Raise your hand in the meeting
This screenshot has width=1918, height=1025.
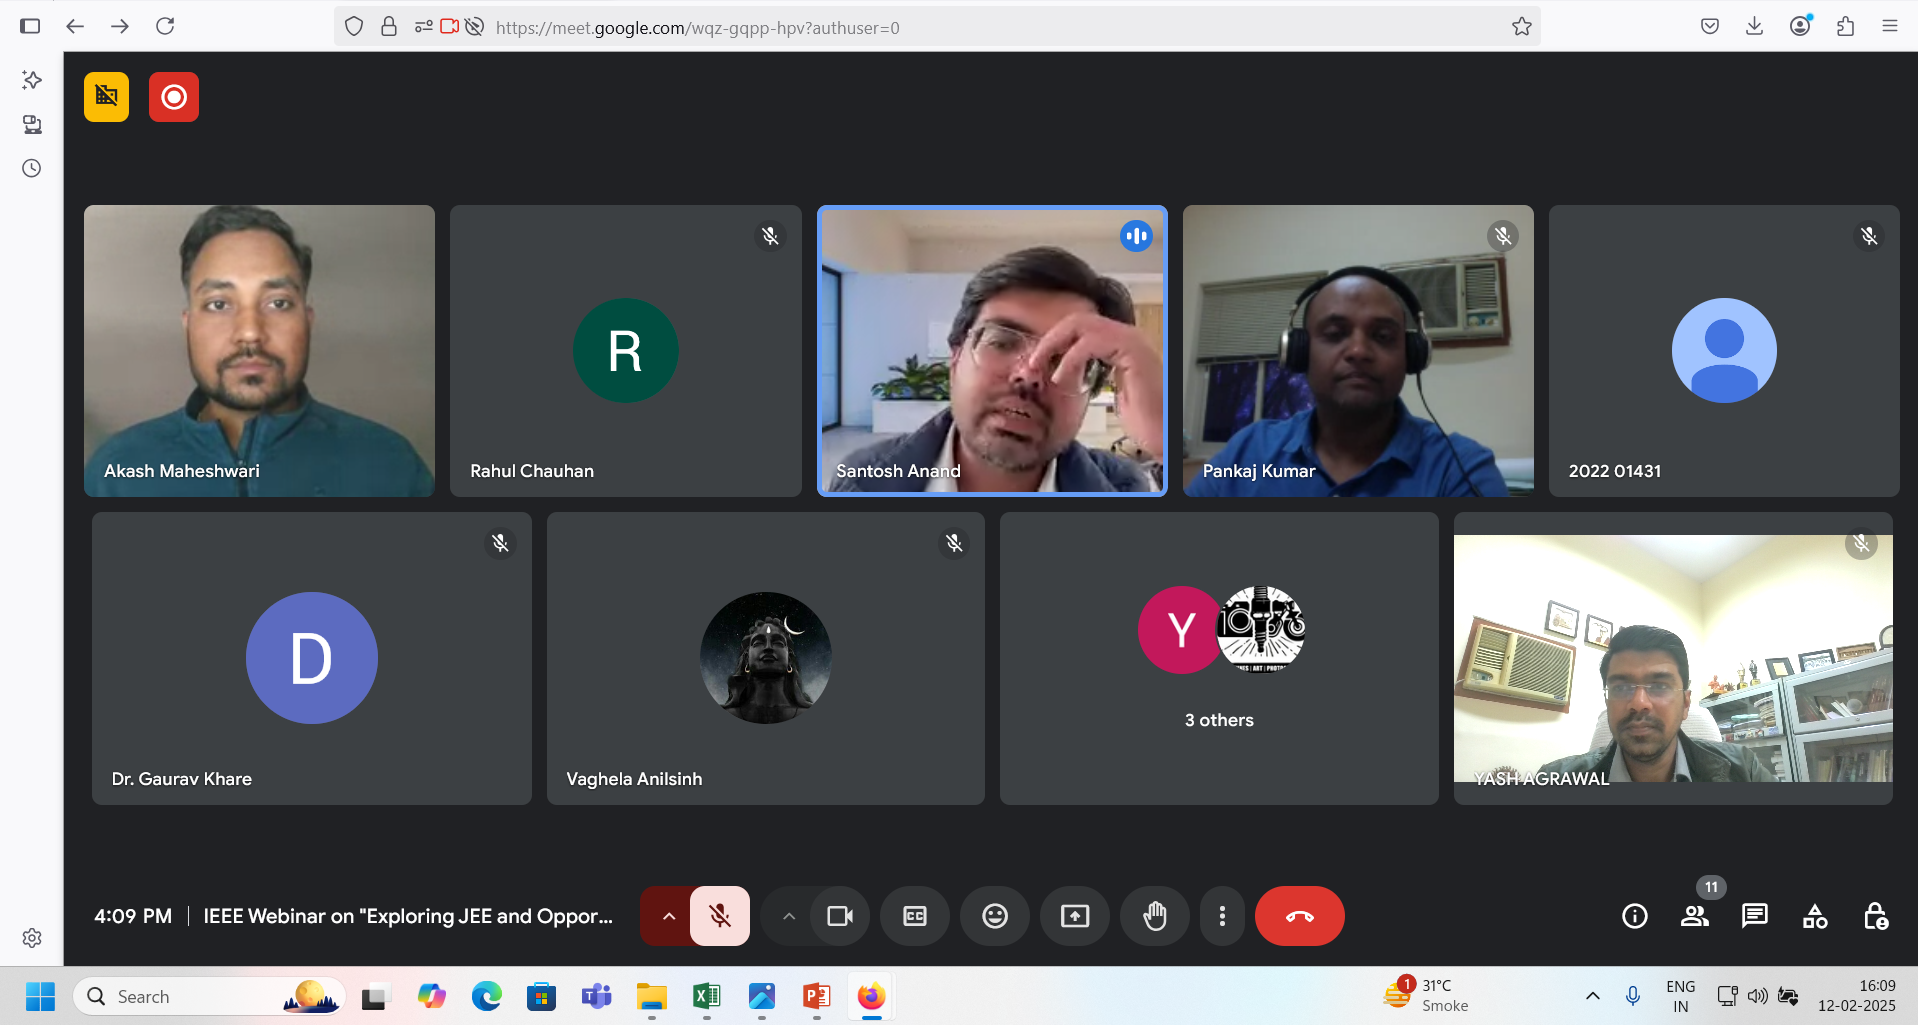pos(1154,916)
